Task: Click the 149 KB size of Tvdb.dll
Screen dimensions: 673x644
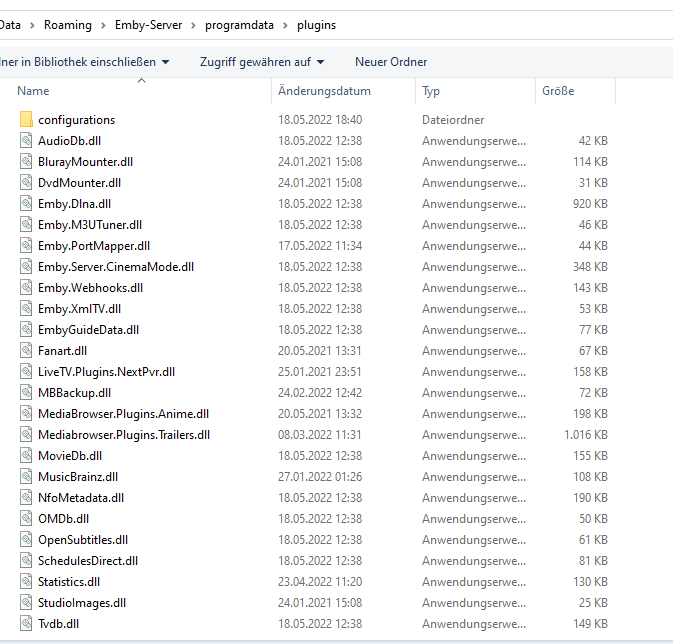Action: pos(590,624)
